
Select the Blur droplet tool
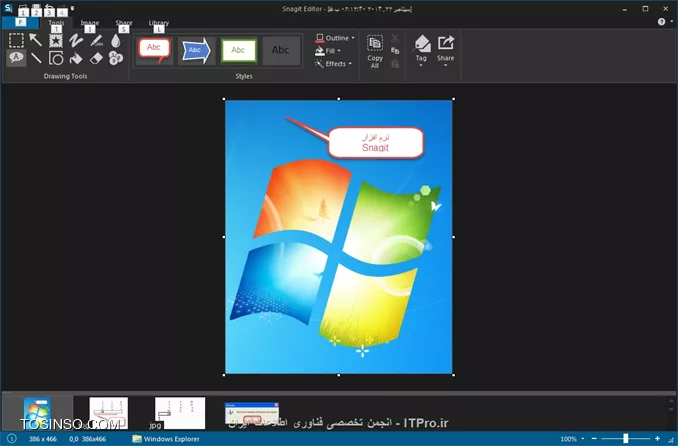click(x=115, y=40)
